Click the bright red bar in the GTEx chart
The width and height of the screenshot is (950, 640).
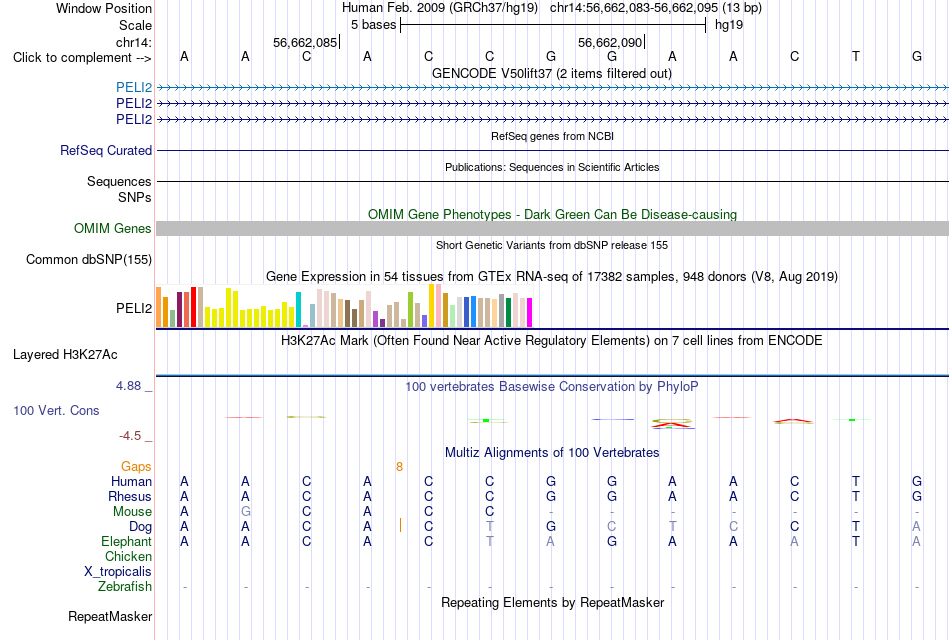[193, 307]
